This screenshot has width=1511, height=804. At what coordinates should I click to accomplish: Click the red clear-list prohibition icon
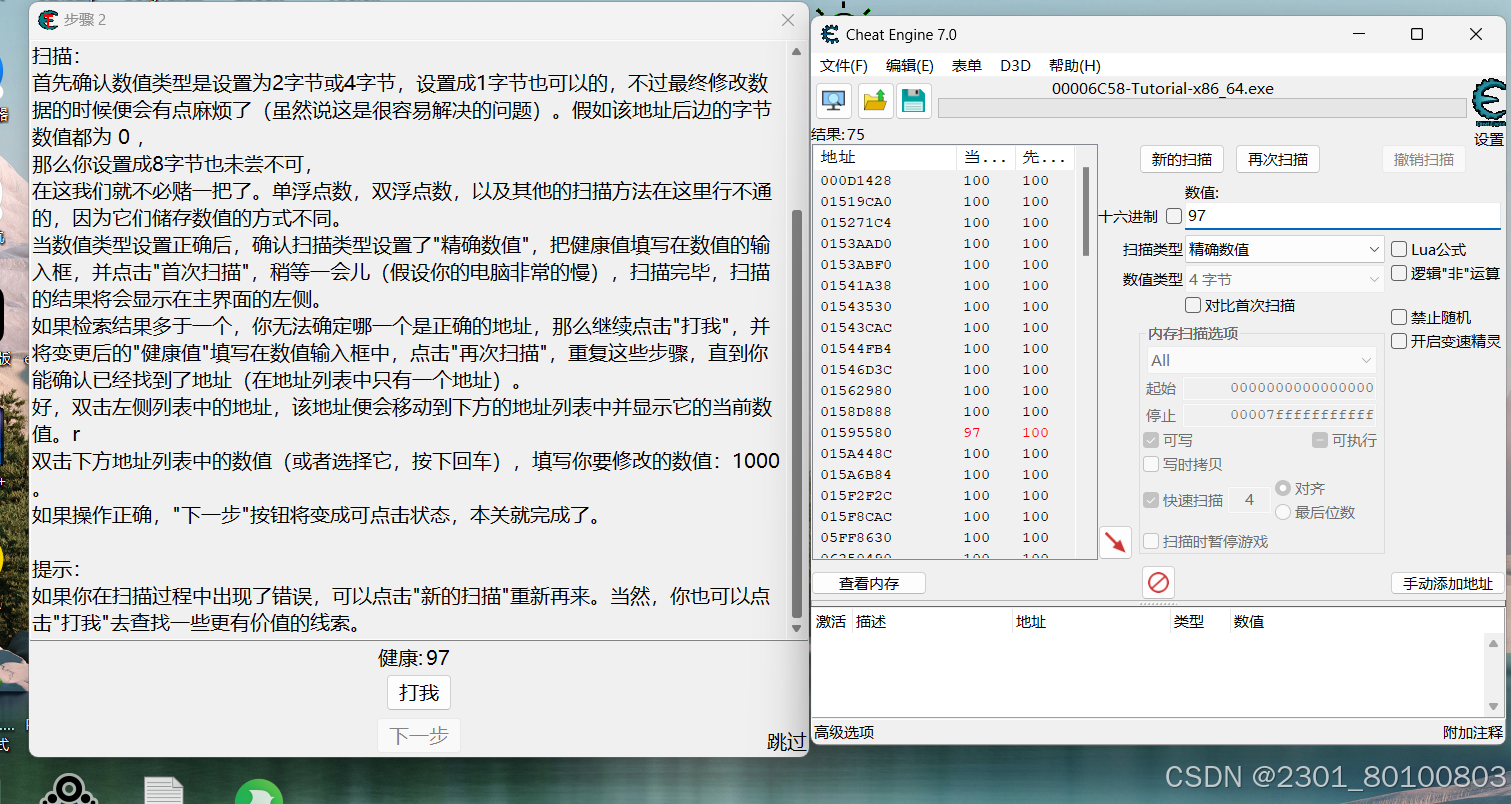click(x=1158, y=582)
